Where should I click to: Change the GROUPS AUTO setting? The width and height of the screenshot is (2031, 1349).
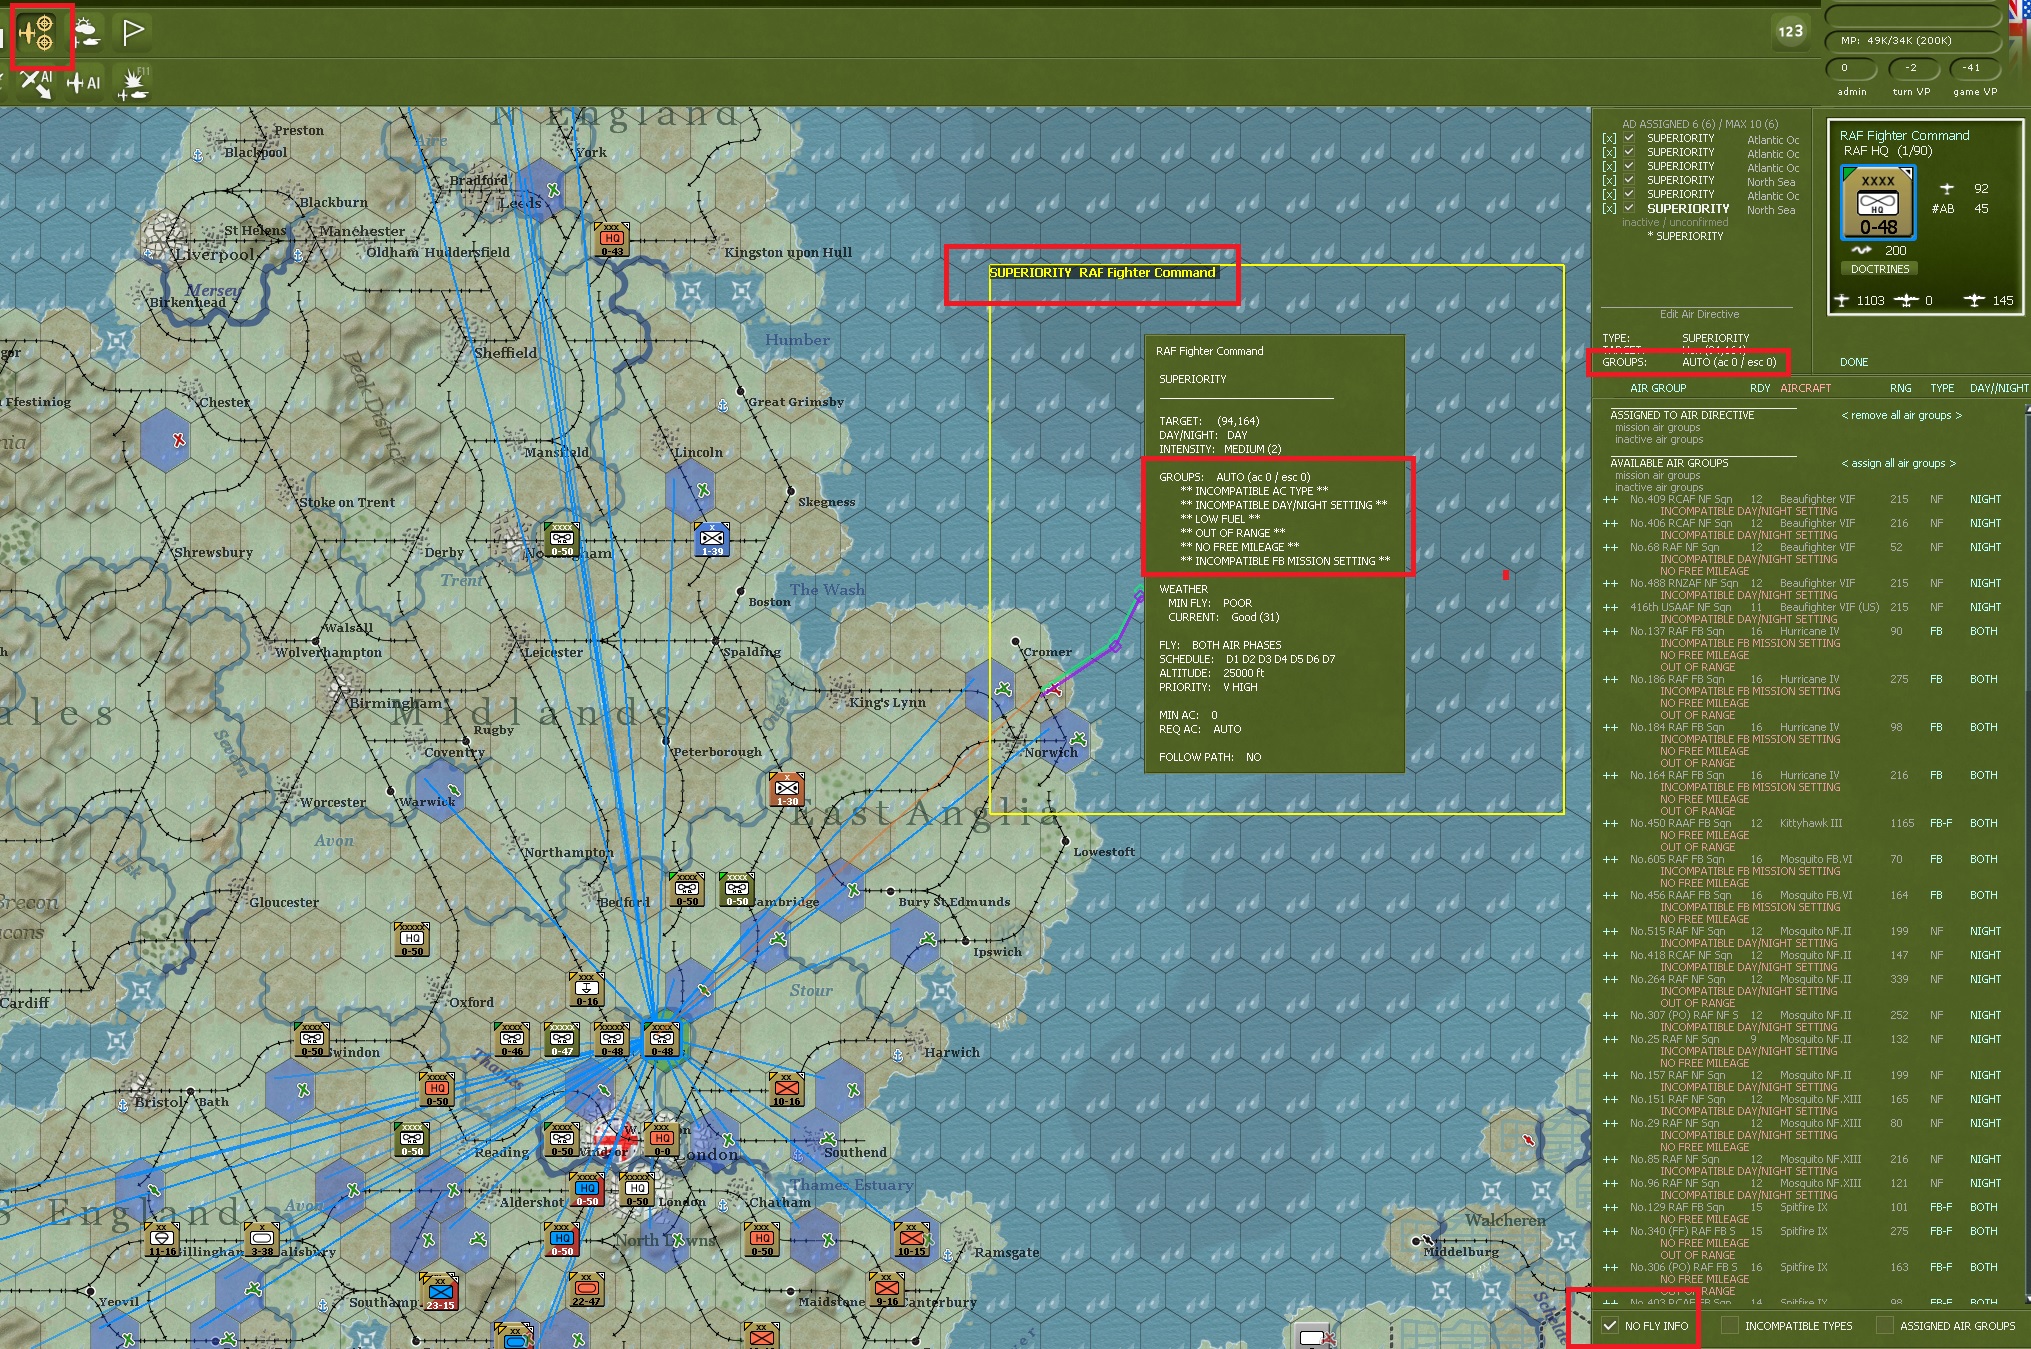[x=1728, y=362]
